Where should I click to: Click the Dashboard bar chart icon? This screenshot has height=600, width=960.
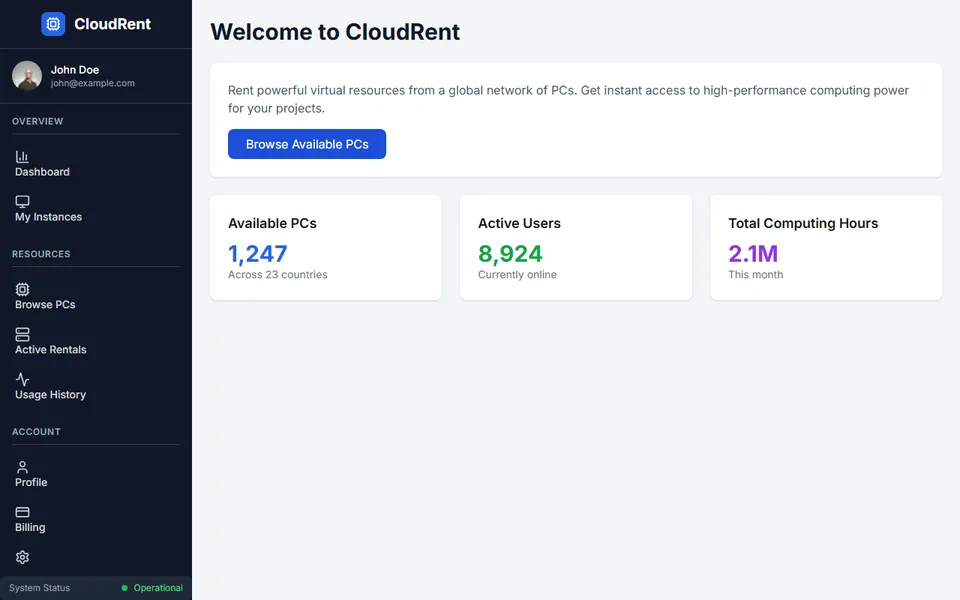click(22, 157)
